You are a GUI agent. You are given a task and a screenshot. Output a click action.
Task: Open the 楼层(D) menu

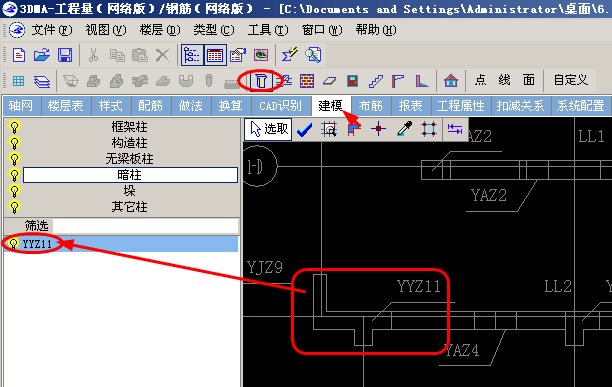coord(160,30)
